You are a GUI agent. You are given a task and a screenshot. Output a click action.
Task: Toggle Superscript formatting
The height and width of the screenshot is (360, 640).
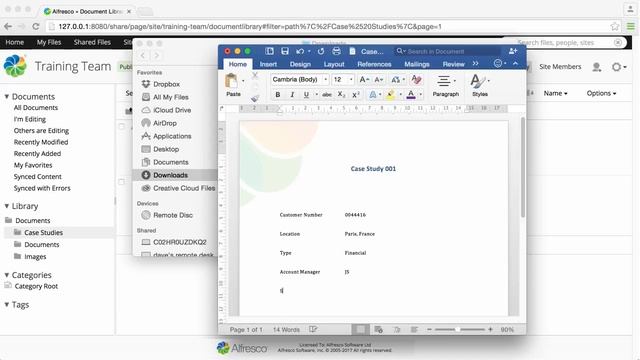point(356,95)
